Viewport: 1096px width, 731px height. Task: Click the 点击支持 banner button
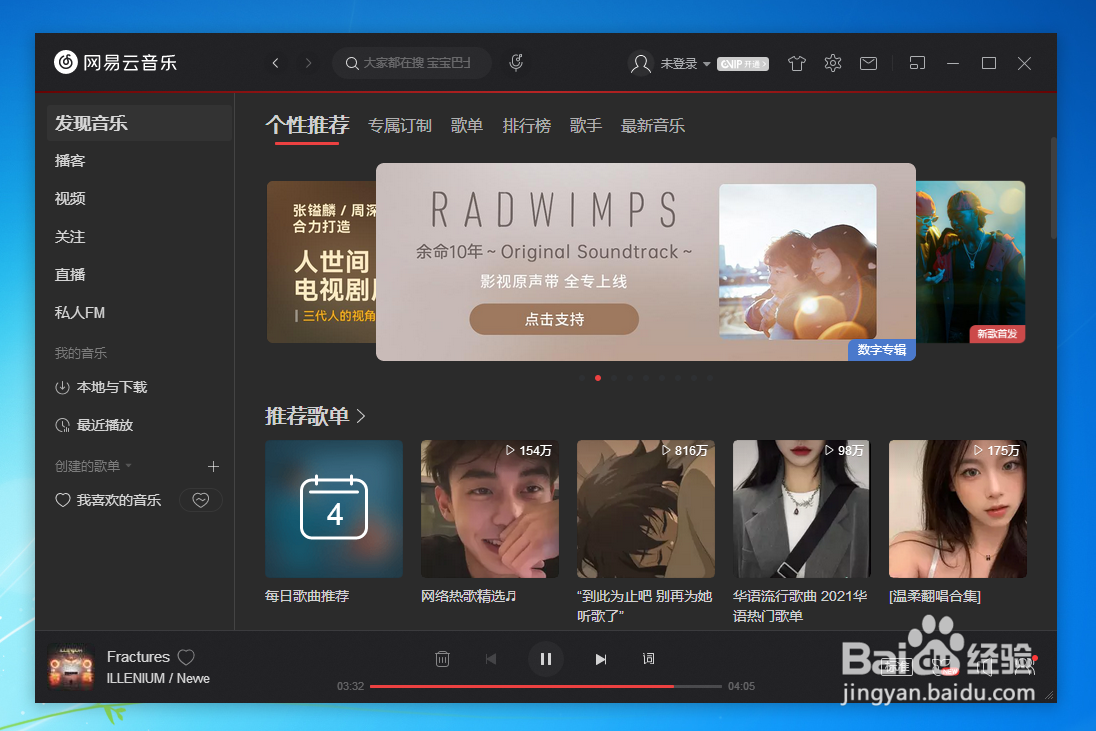tap(554, 319)
